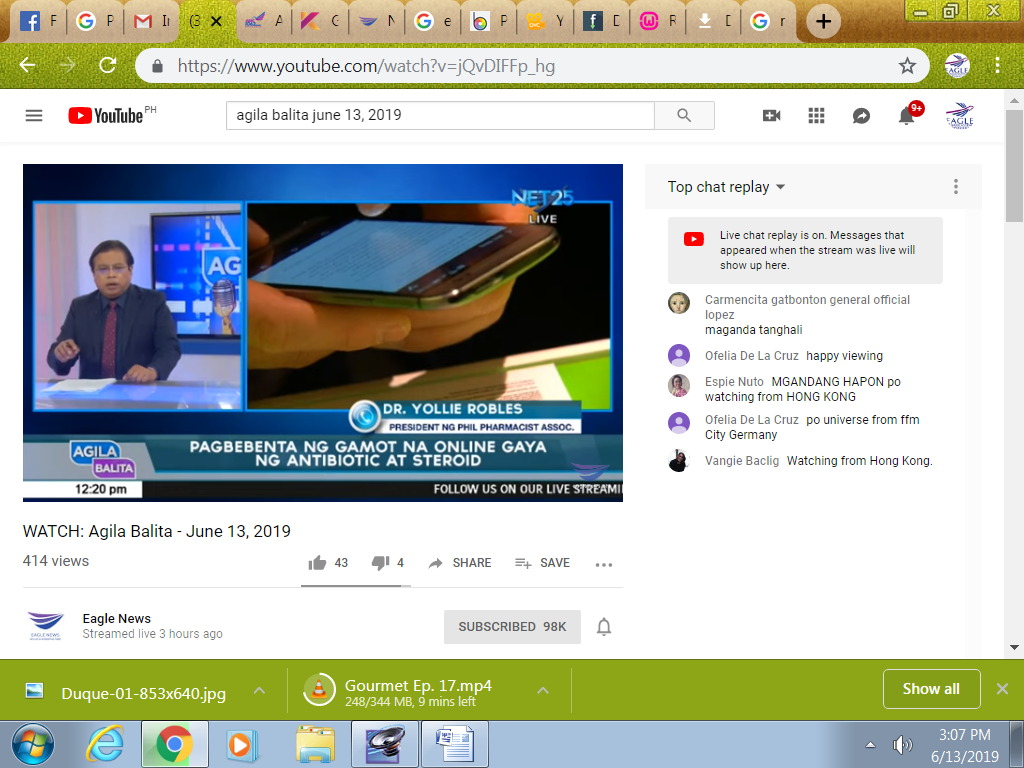Toggle the subscription notification bell
Image resolution: width=1024 pixels, height=768 pixels.
click(x=604, y=627)
